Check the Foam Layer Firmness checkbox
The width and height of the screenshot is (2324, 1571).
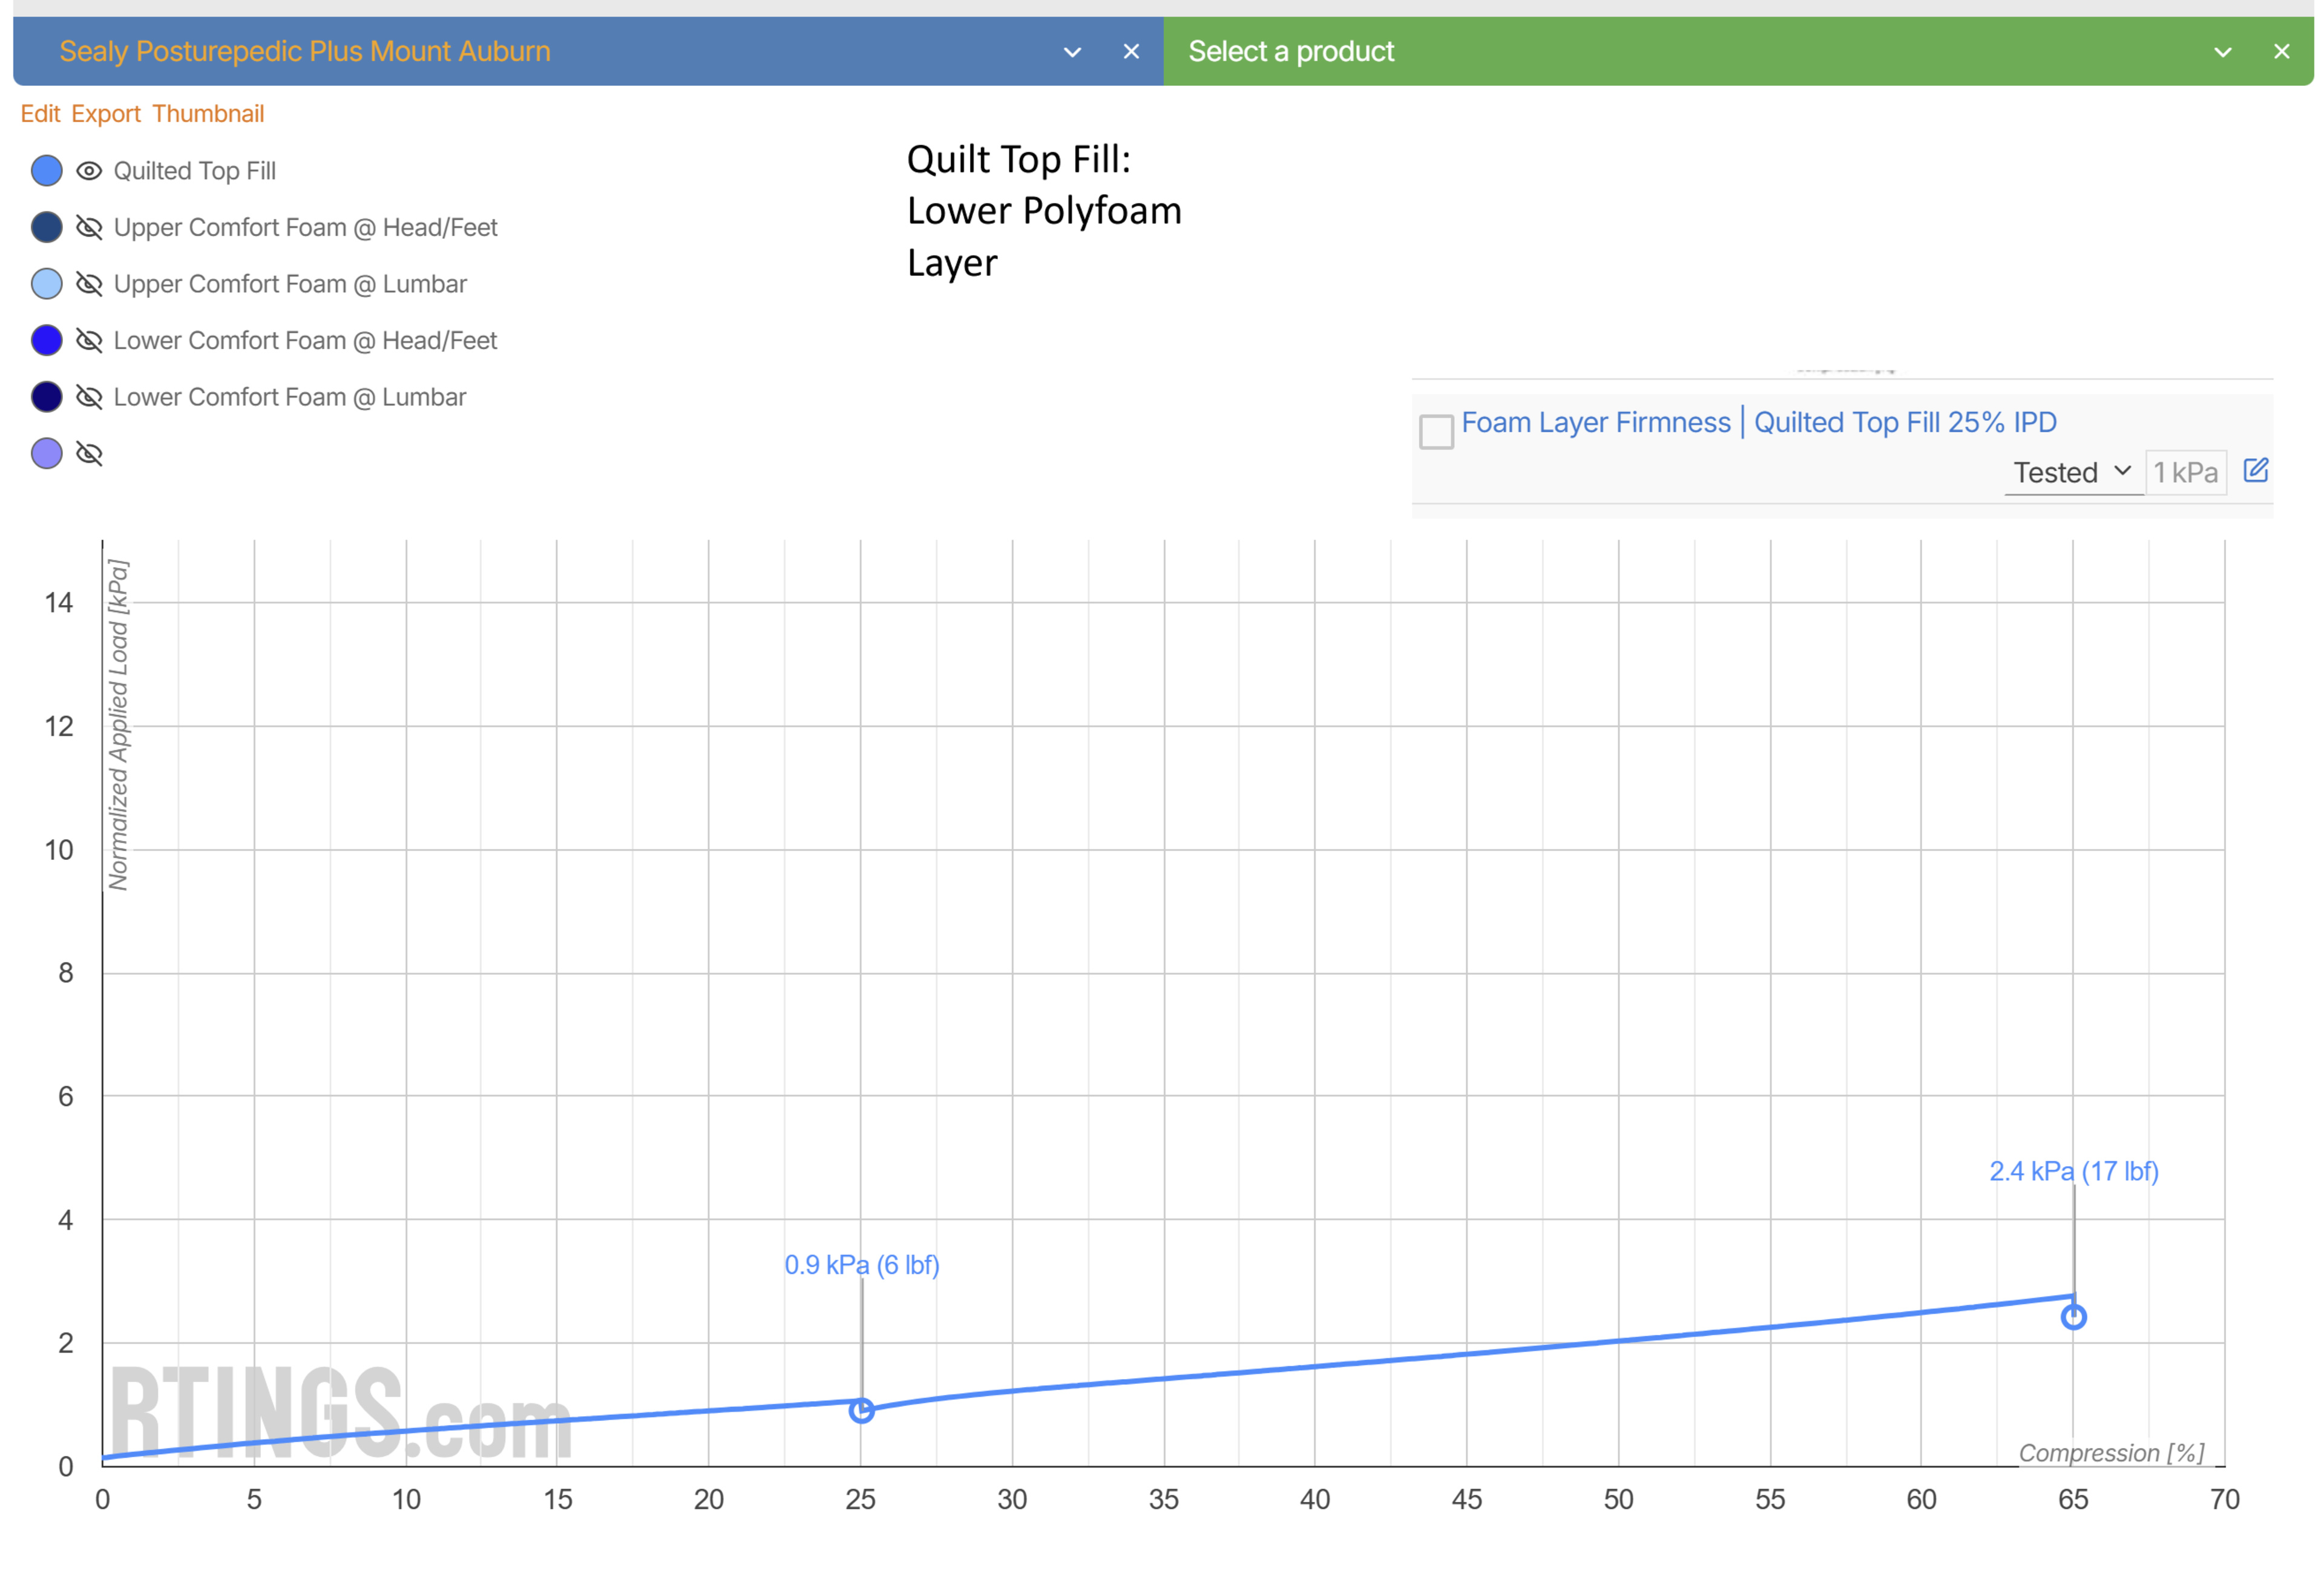click(1436, 432)
